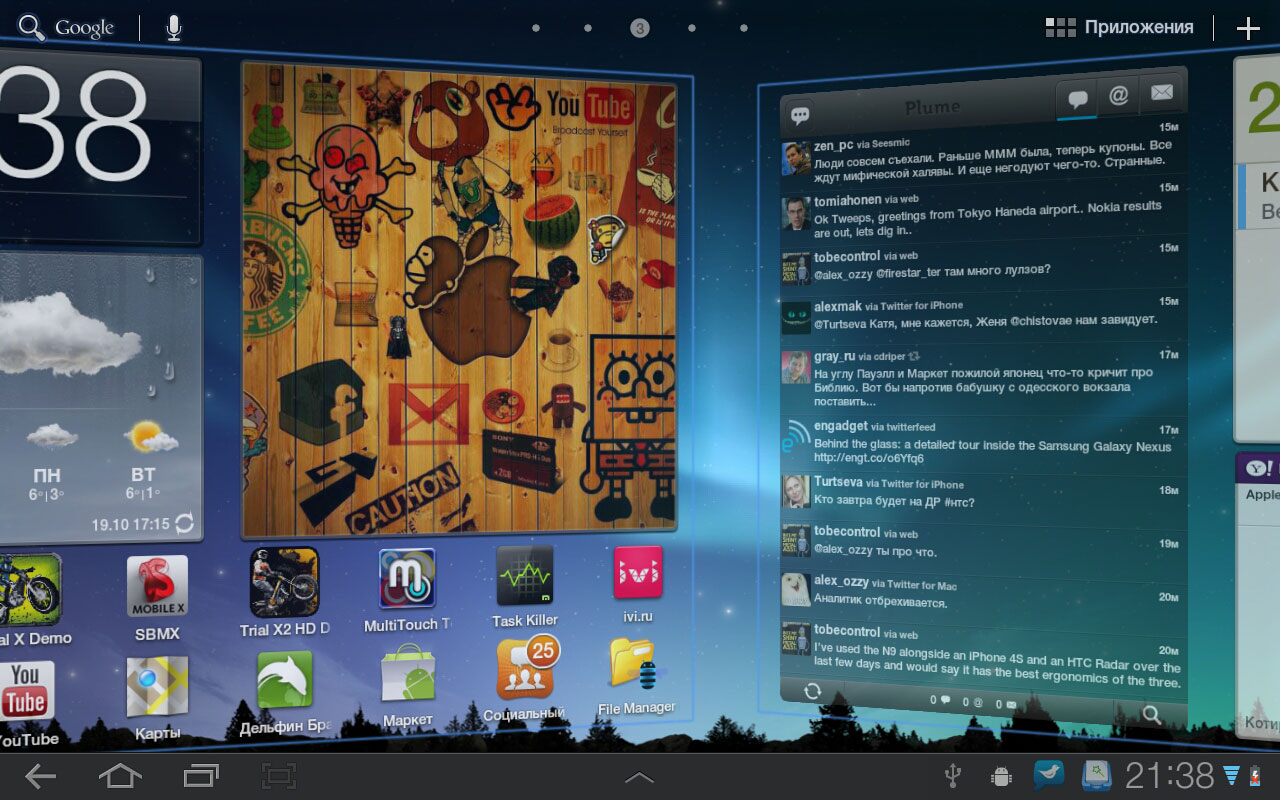The width and height of the screenshot is (1280, 800).
Task: Open the recent apps button
Action: pyautogui.click(x=201, y=776)
